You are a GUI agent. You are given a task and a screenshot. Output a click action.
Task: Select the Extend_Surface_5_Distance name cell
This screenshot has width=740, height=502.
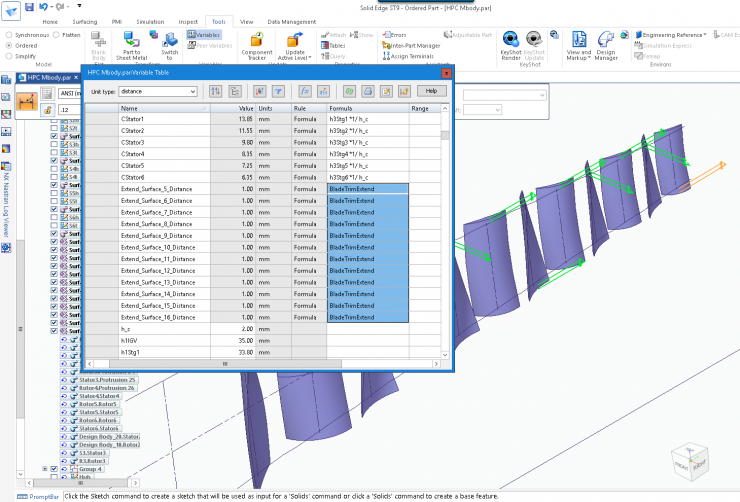click(x=164, y=189)
